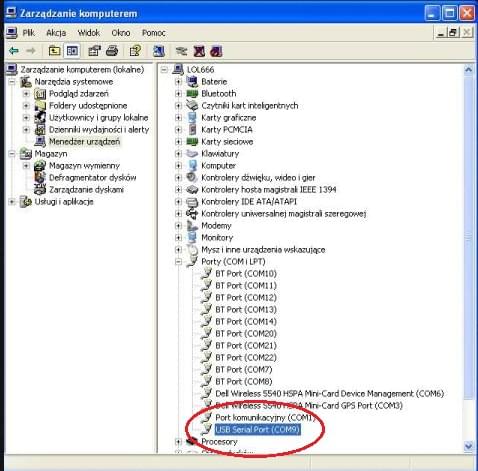Click the Disable device toolbar icon
The width and height of the screenshot is (478, 471).
tap(216, 51)
